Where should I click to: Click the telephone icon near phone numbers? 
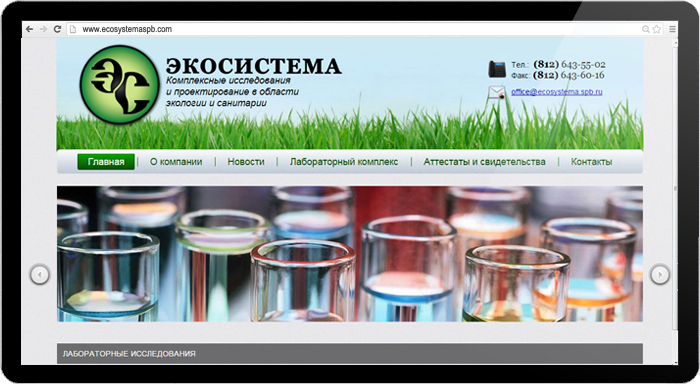pos(497,69)
